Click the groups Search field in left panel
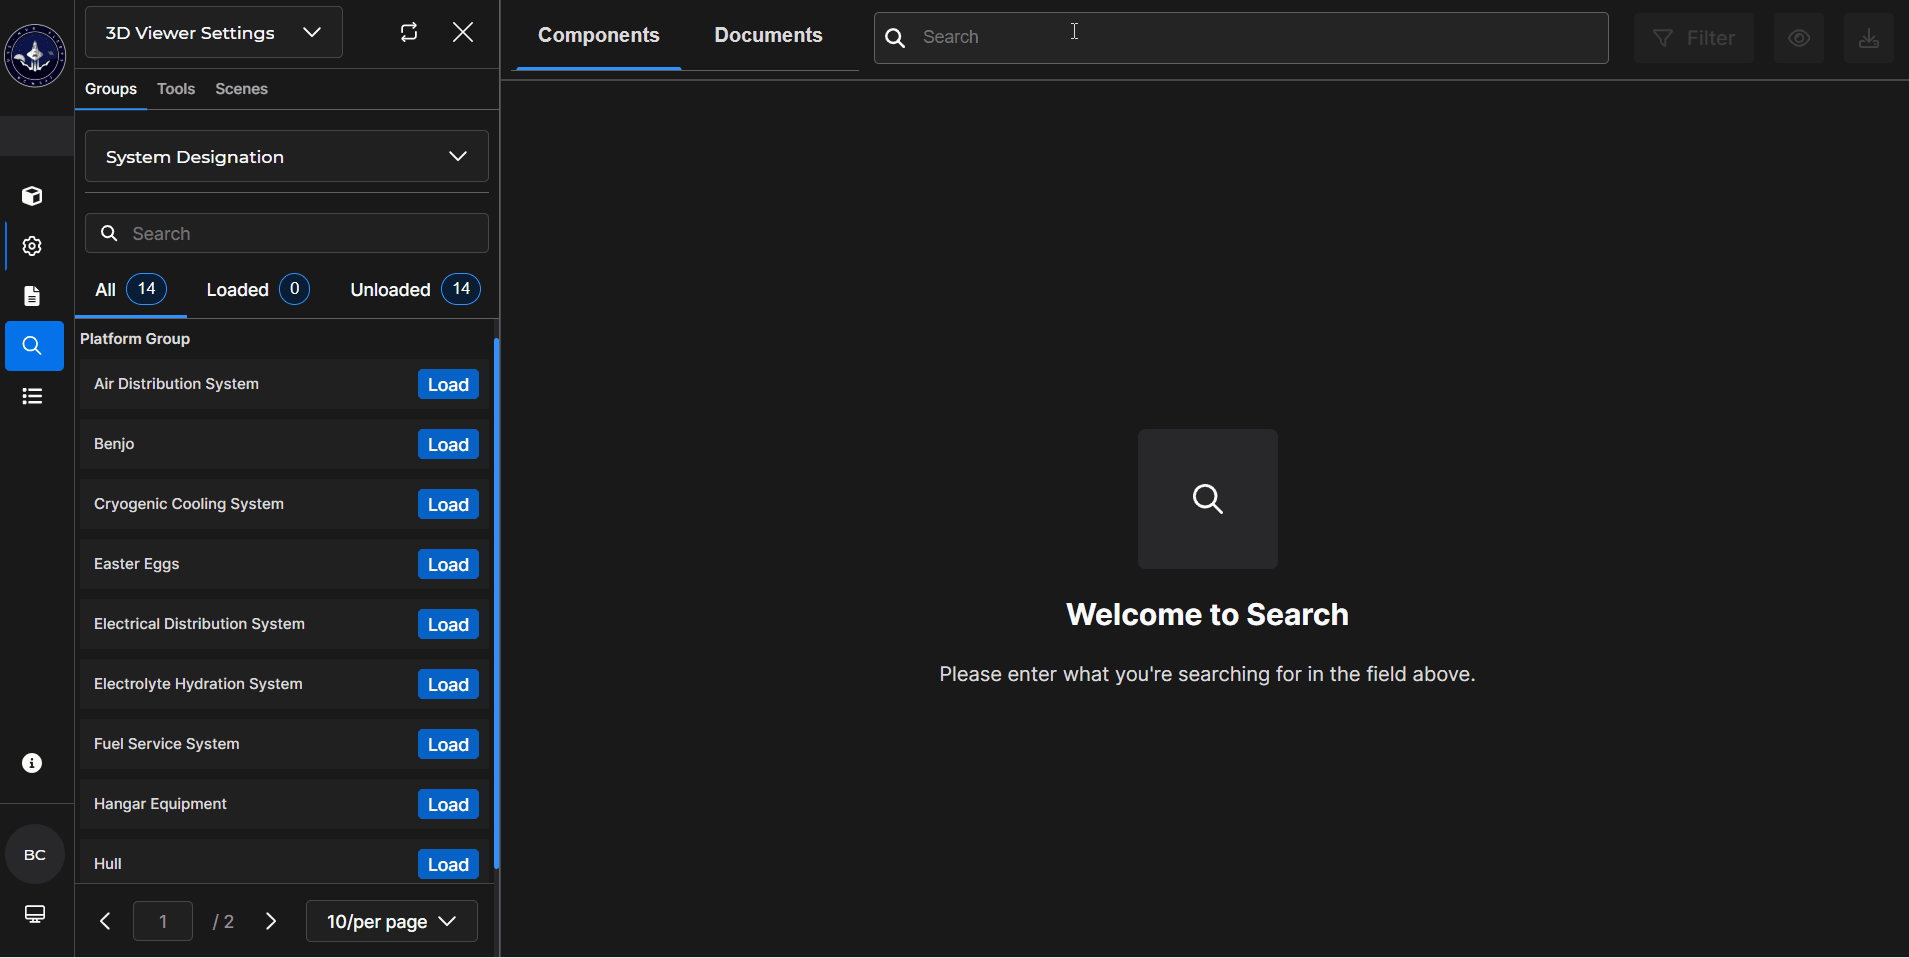The image size is (1909, 958). tap(287, 233)
